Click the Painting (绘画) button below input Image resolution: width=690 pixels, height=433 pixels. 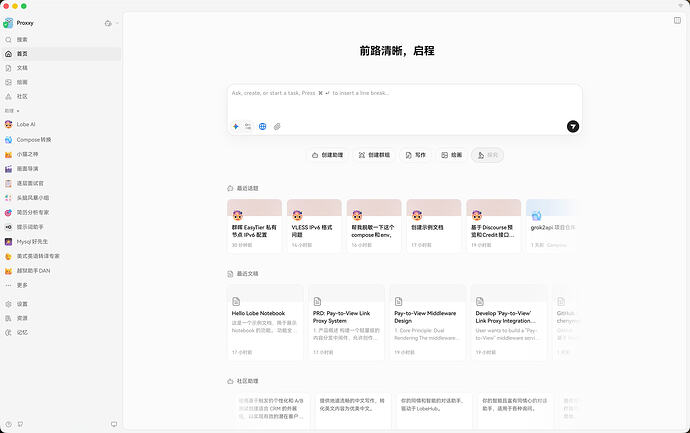(x=451, y=155)
